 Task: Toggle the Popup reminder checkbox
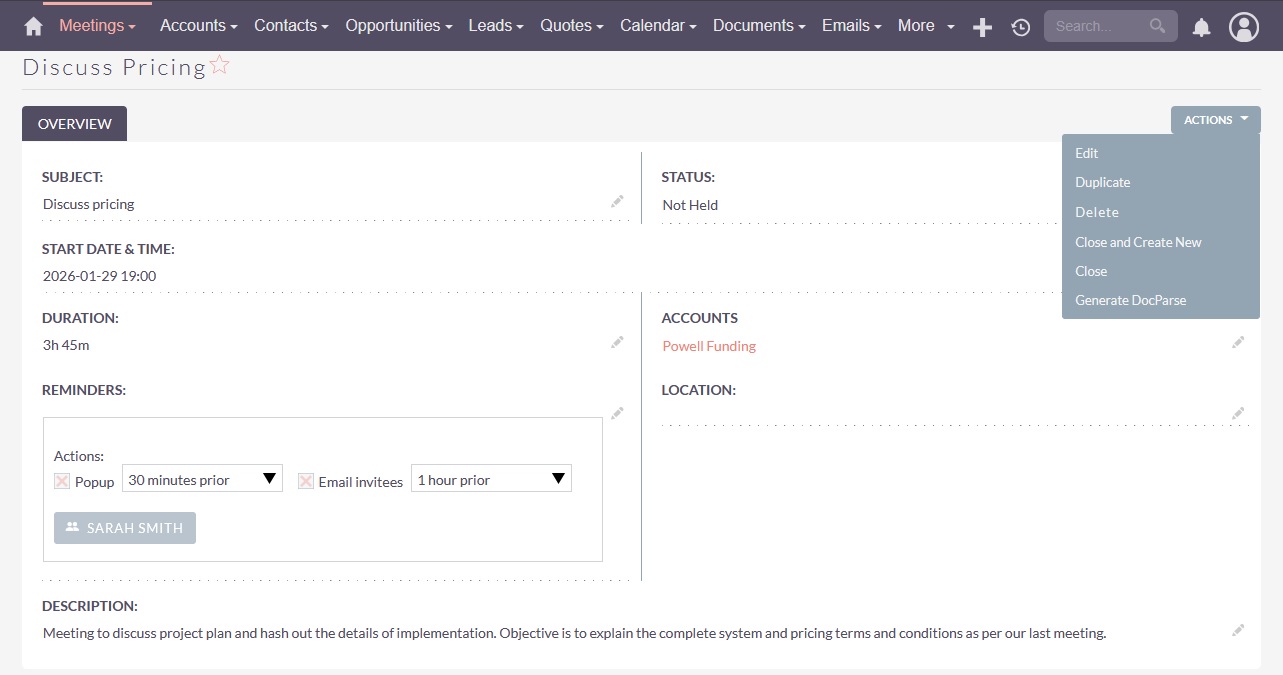point(62,481)
